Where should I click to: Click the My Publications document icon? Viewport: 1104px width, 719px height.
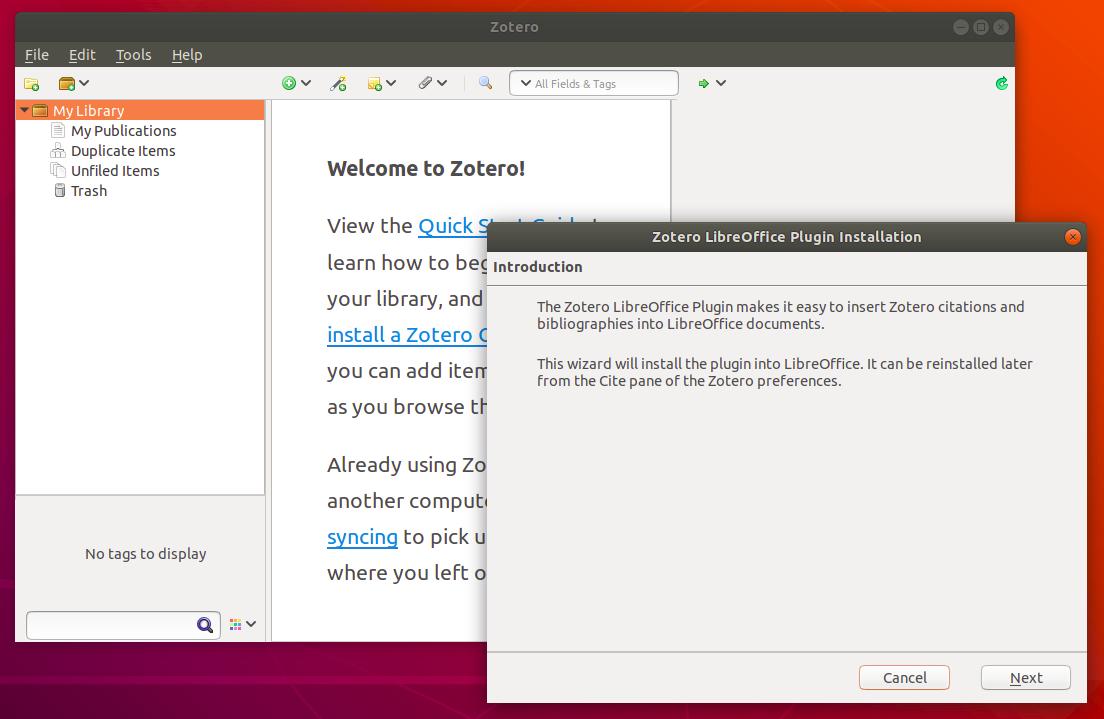pyautogui.click(x=58, y=130)
